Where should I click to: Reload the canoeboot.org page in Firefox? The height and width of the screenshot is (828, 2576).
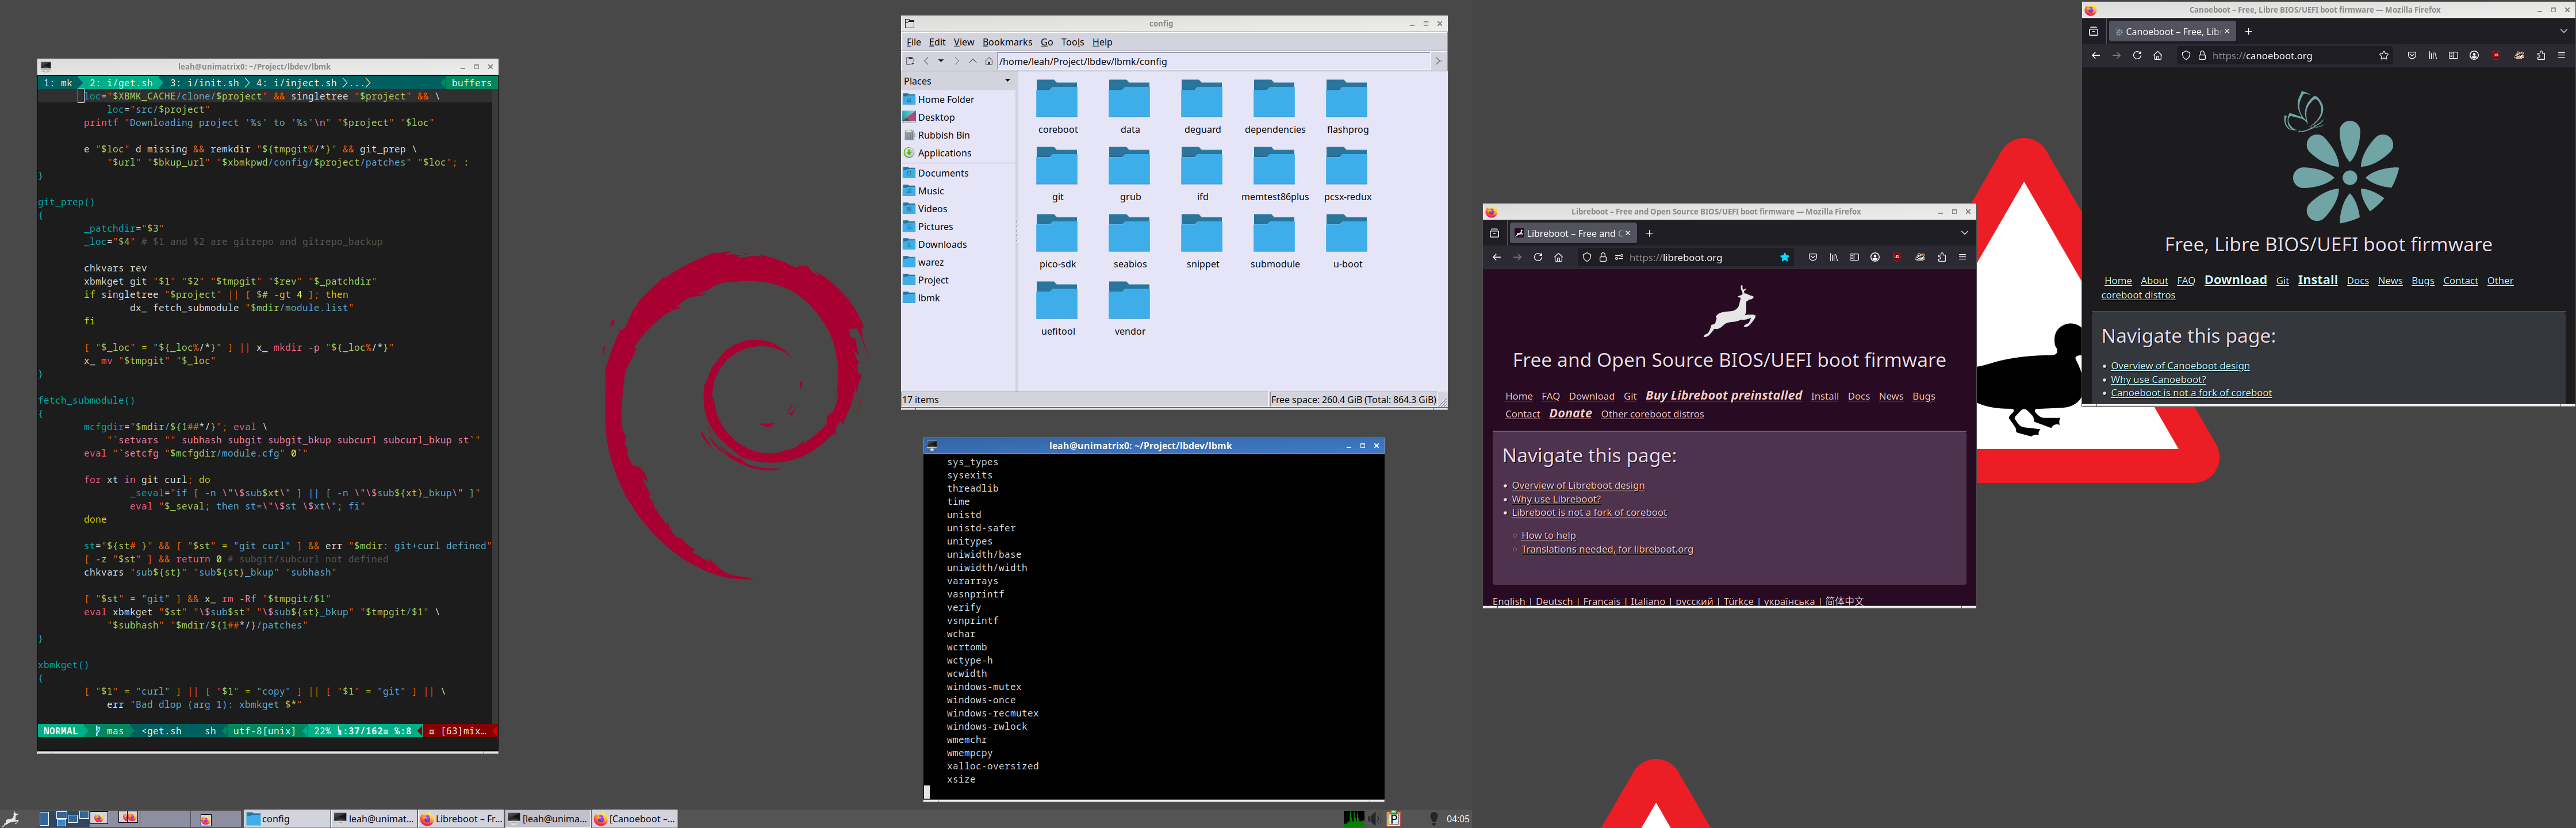2137,55
